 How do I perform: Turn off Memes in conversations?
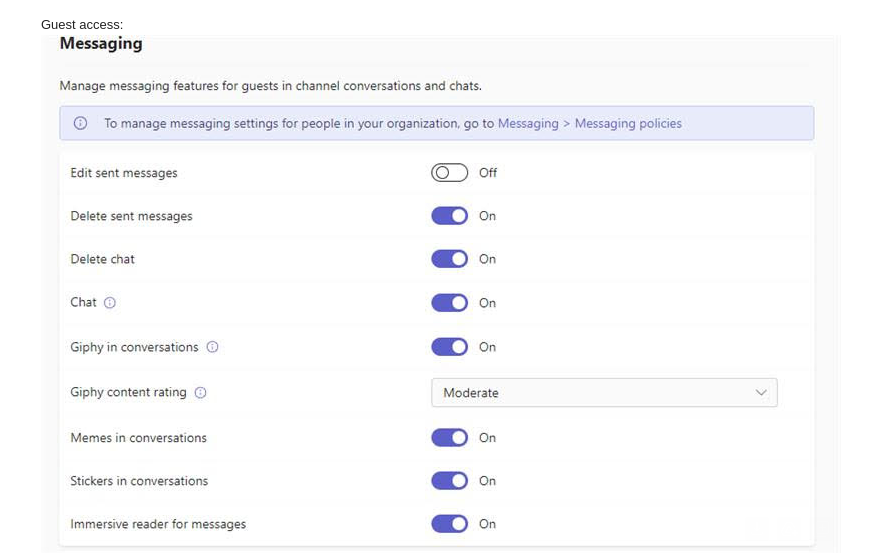449,438
